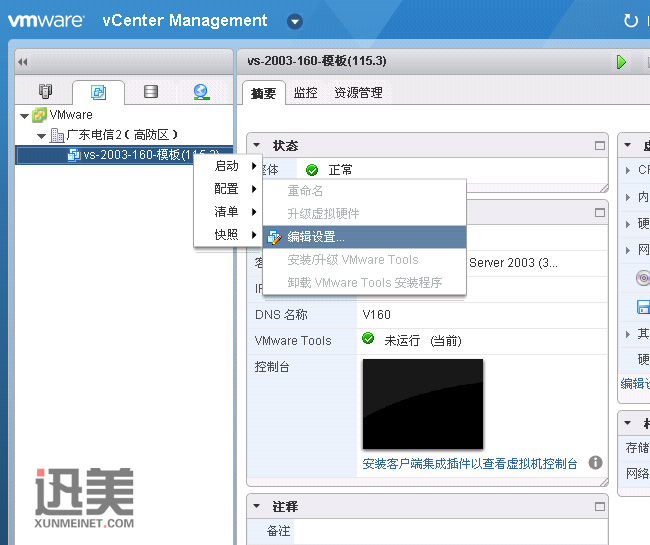Maximize the 状态 panel
Screen dimensions: 650x545
(x=599, y=146)
